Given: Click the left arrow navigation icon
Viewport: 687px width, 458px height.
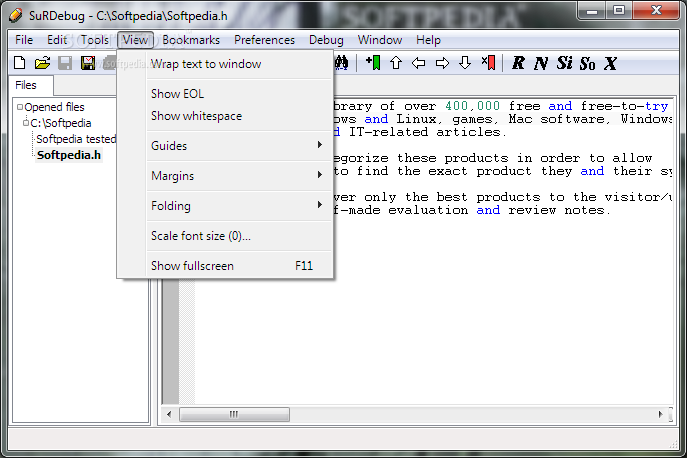Looking at the screenshot, I should coord(418,63).
